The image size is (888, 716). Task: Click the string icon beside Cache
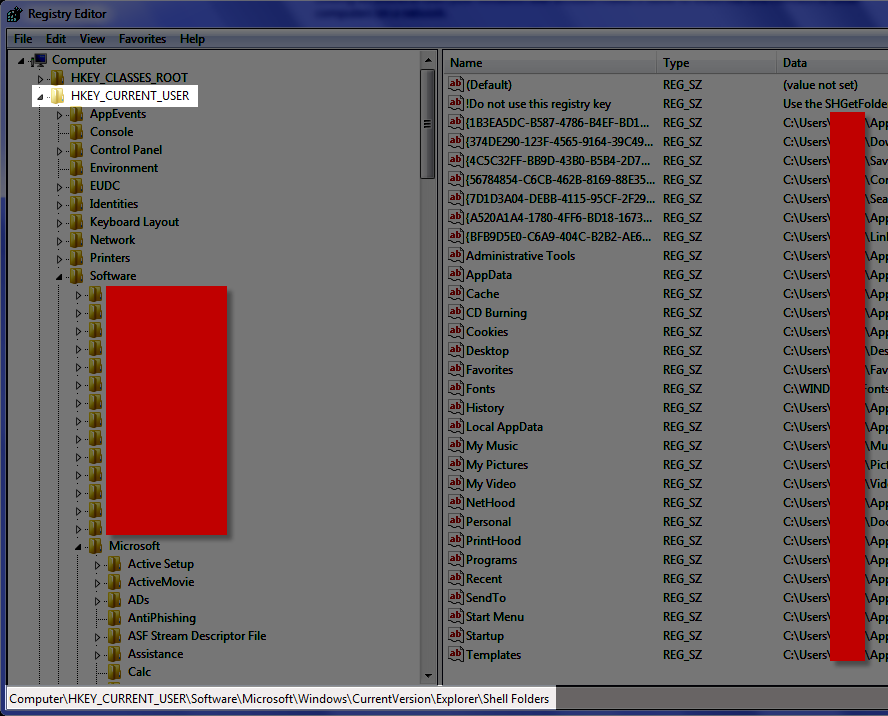[x=456, y=293]
